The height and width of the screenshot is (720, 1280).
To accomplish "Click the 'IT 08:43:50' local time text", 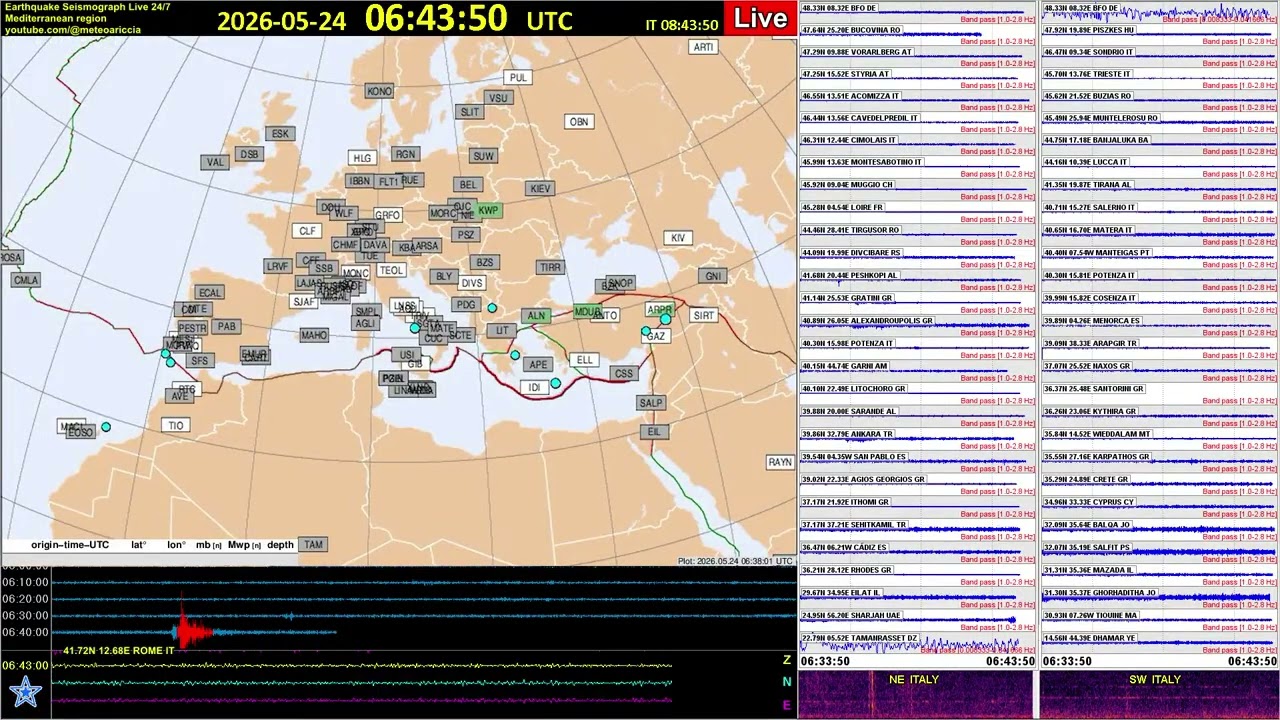I will point(682,25).
